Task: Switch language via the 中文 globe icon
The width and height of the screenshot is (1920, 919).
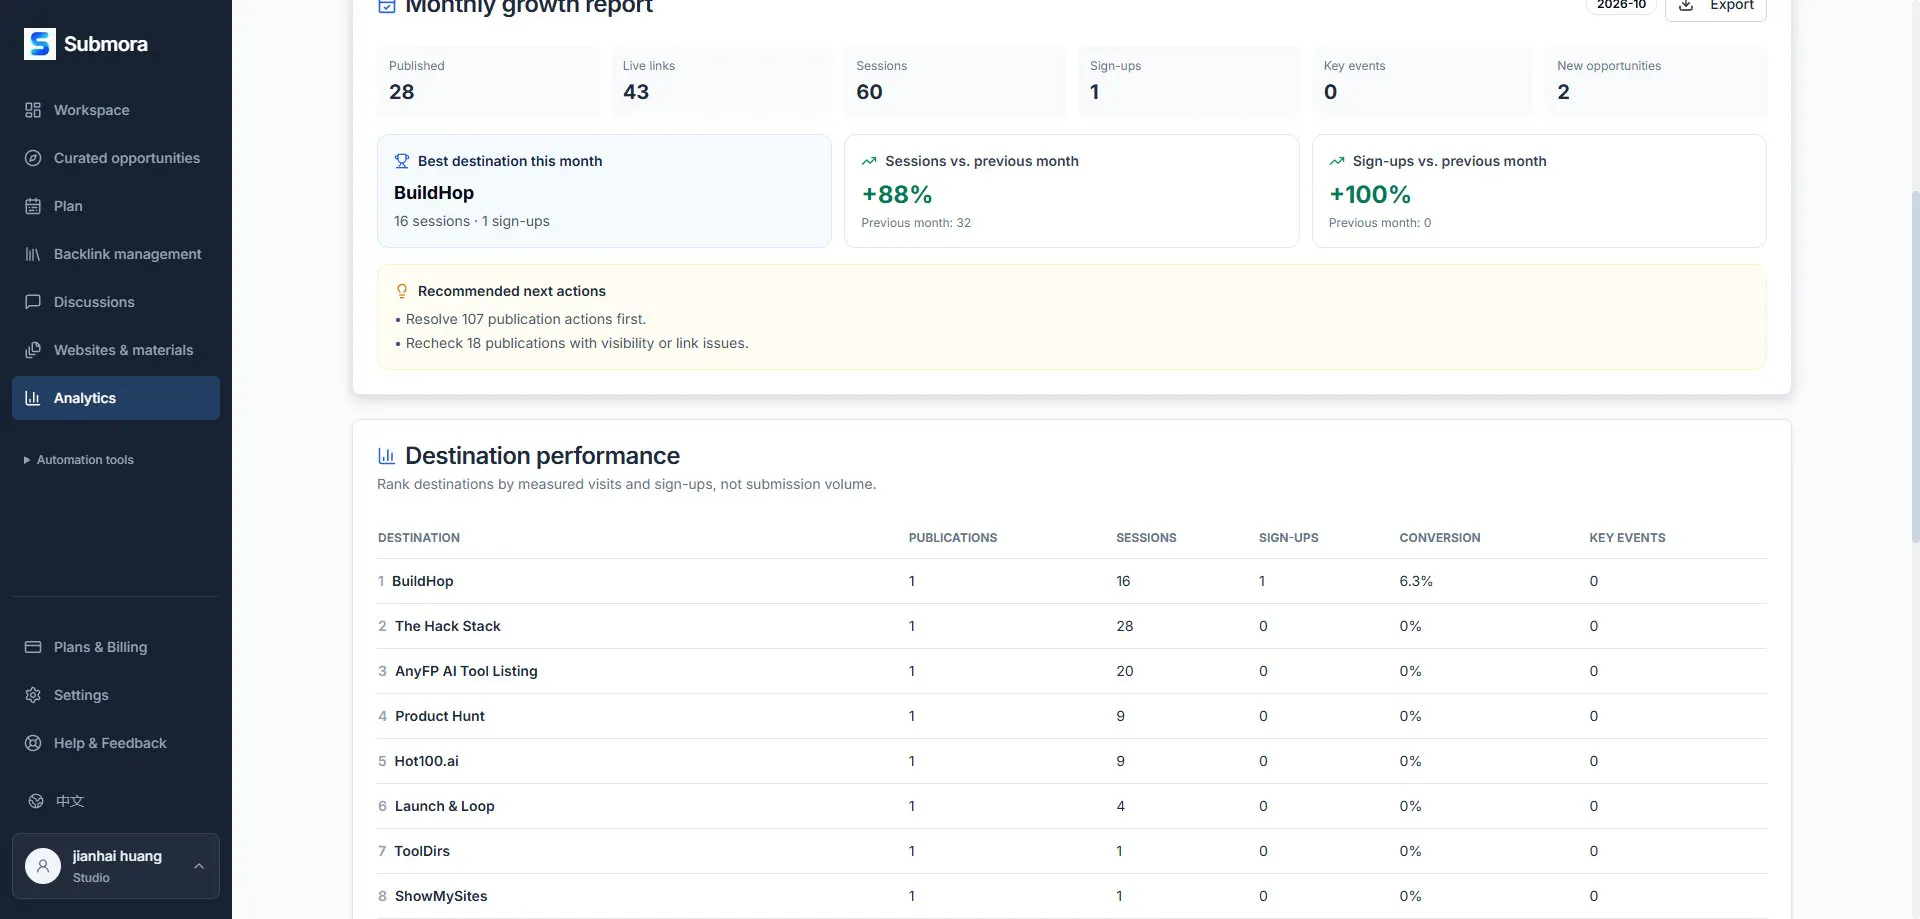Action: pos(36,801)
